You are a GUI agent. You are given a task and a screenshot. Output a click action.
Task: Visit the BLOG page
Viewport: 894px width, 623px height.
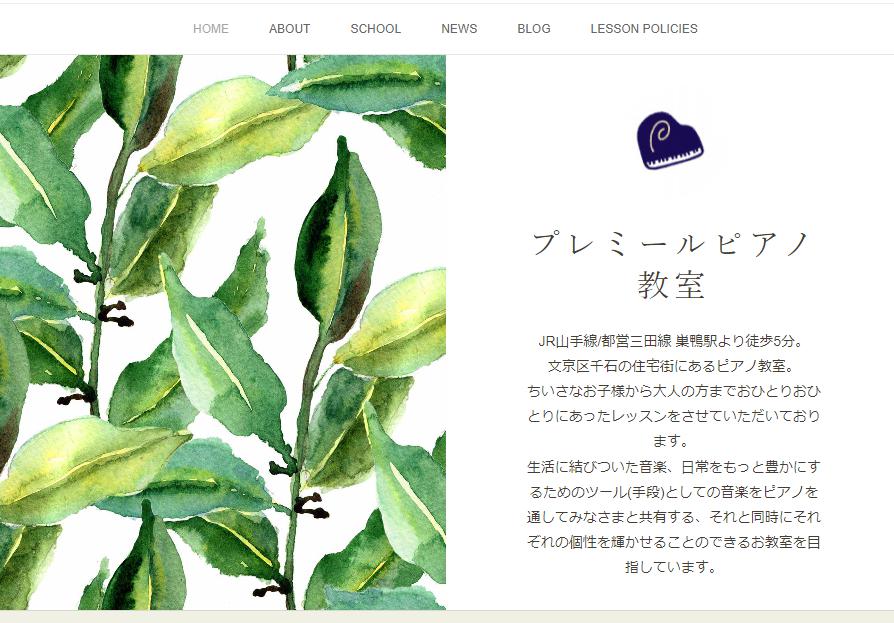(534, 28)
